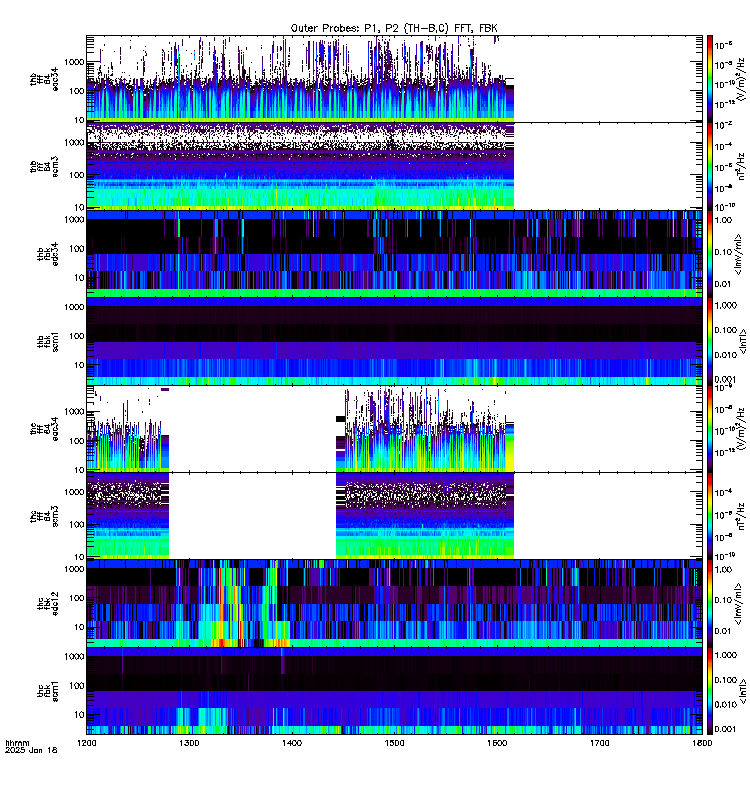Click the color bar of thb fbk scm1 panel

710,341
